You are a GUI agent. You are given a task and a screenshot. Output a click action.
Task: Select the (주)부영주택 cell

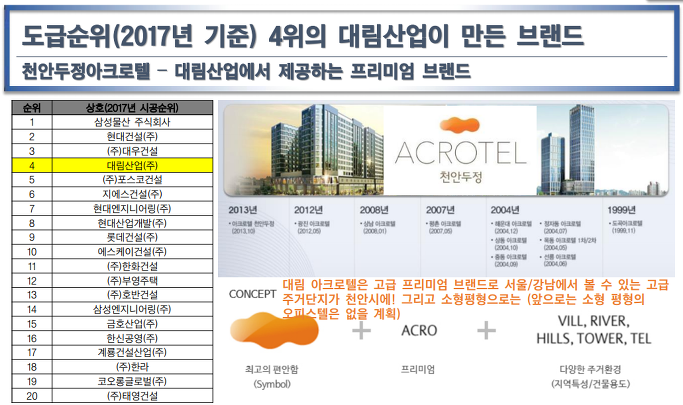click(132, 280)
